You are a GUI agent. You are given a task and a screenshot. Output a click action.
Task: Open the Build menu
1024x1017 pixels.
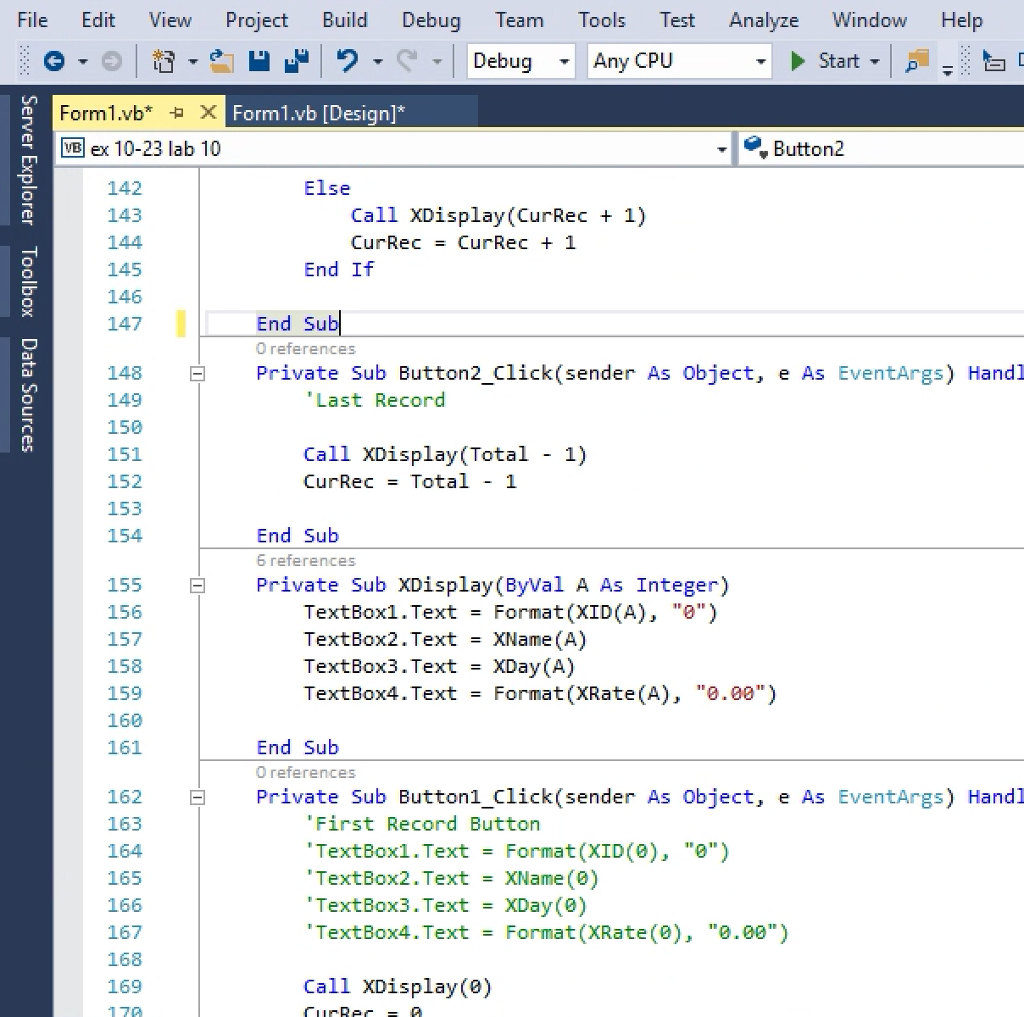pos(344,20)
